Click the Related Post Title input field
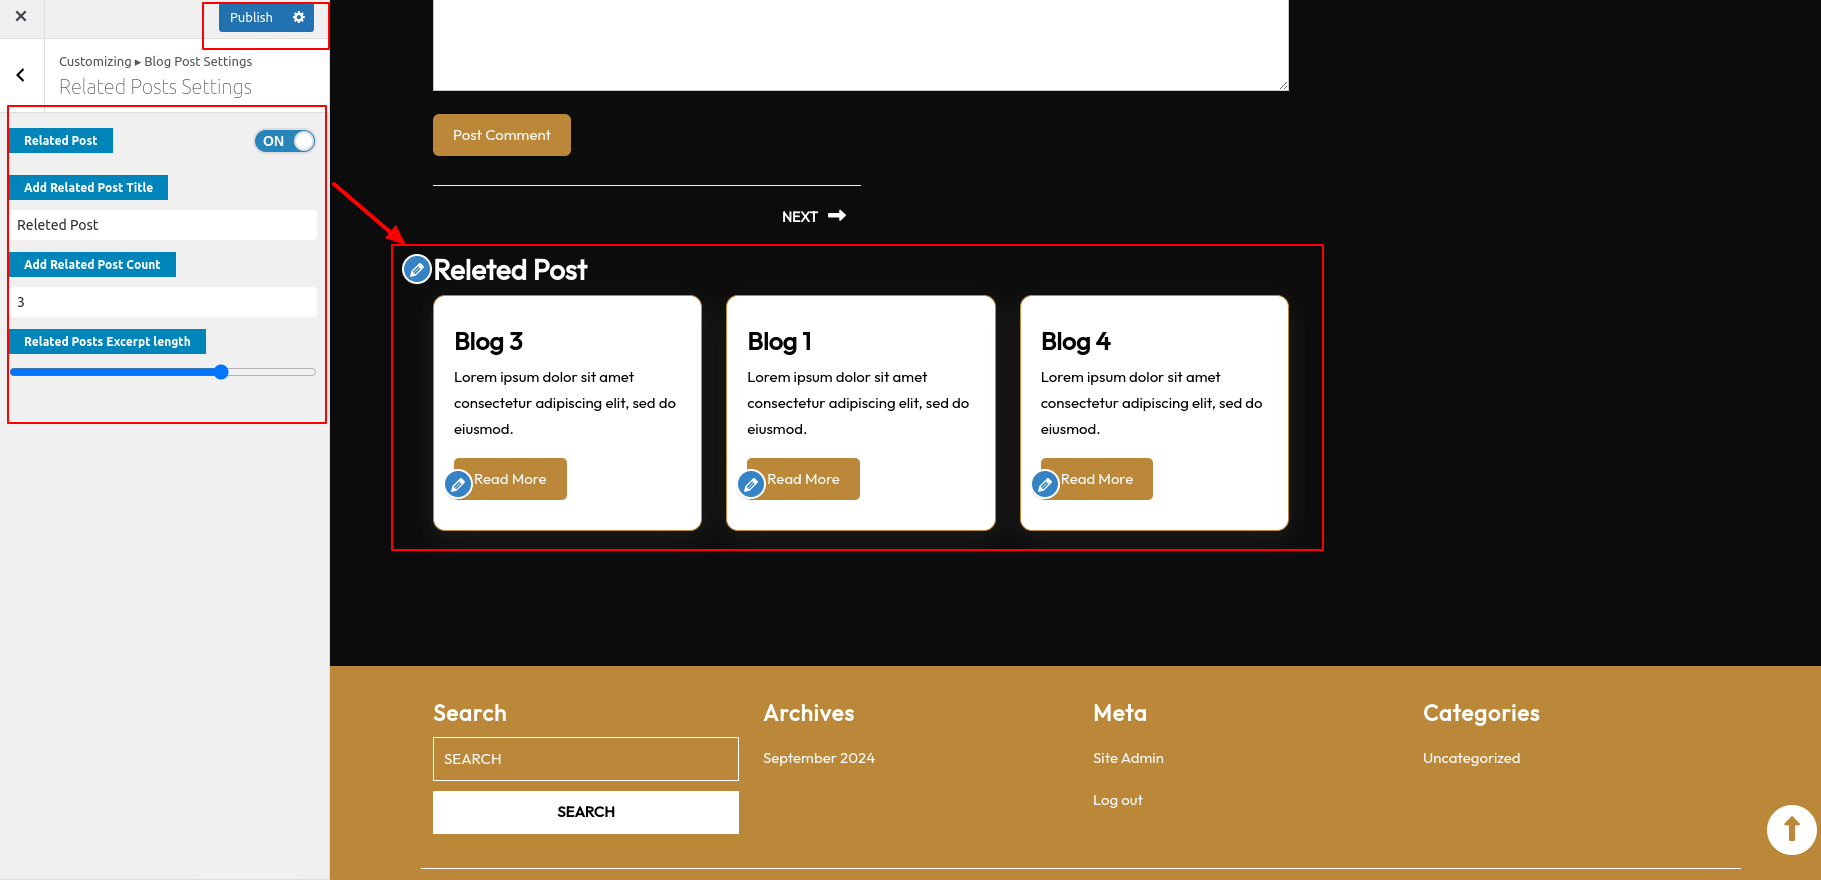1821x880 pixels. pos(163,225)
